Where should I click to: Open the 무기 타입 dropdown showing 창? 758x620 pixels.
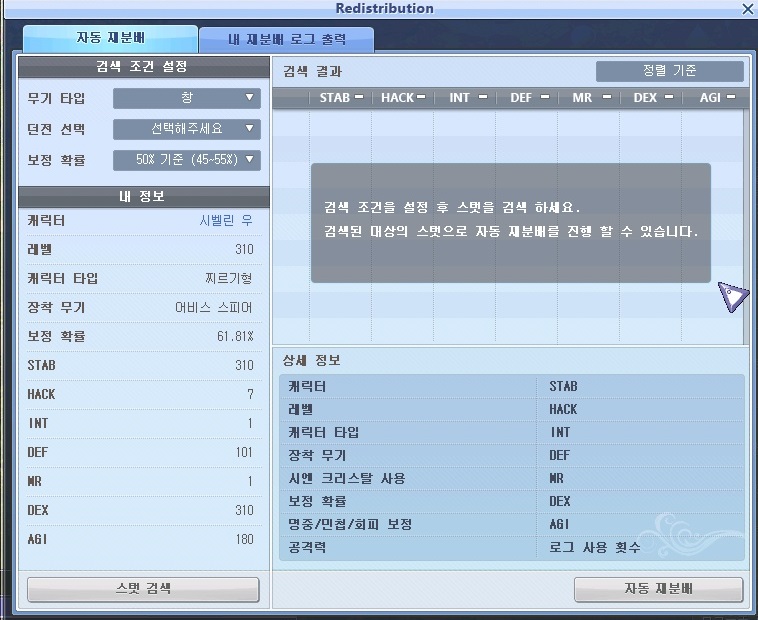(x=187, y=98)
